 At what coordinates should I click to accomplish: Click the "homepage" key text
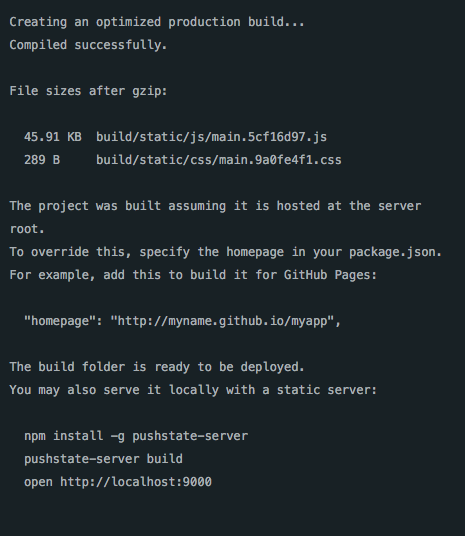coord(60,321)
